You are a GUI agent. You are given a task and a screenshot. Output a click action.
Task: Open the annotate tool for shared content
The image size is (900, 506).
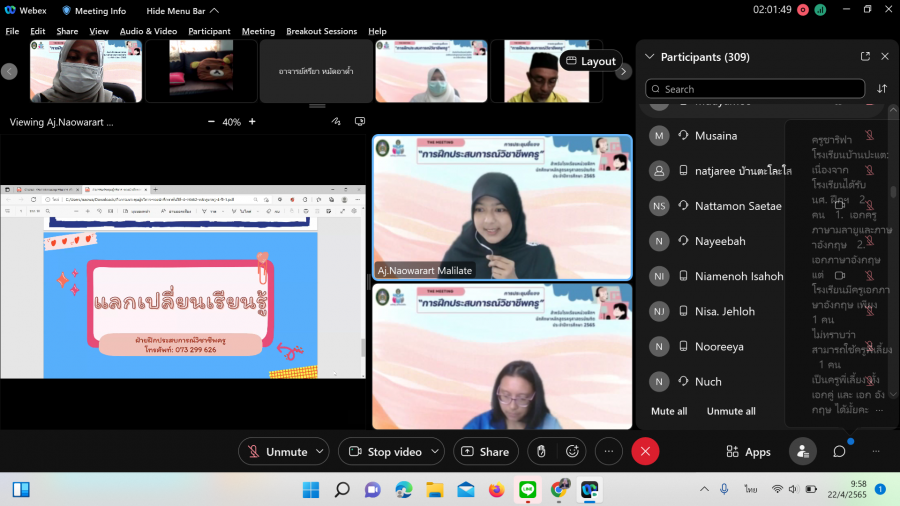click(x=336, y=122)
